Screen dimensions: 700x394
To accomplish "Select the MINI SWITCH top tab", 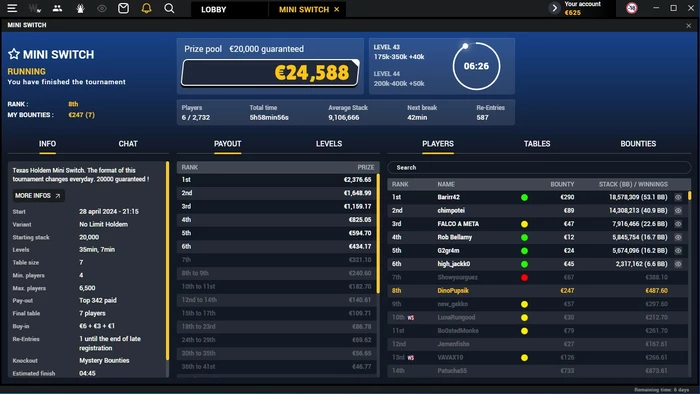I will [x=304, y=9].
